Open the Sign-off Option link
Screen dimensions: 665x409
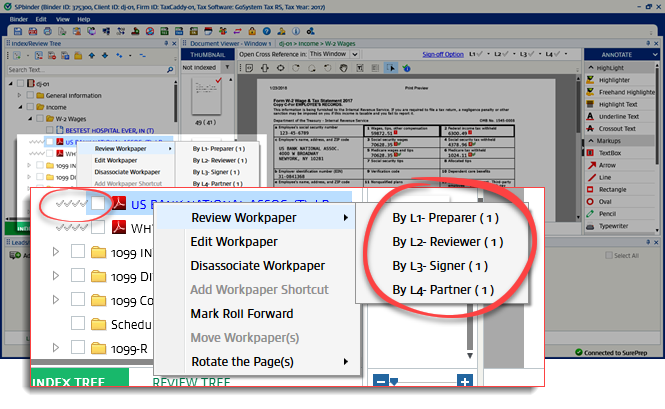[x=443, y=54]
